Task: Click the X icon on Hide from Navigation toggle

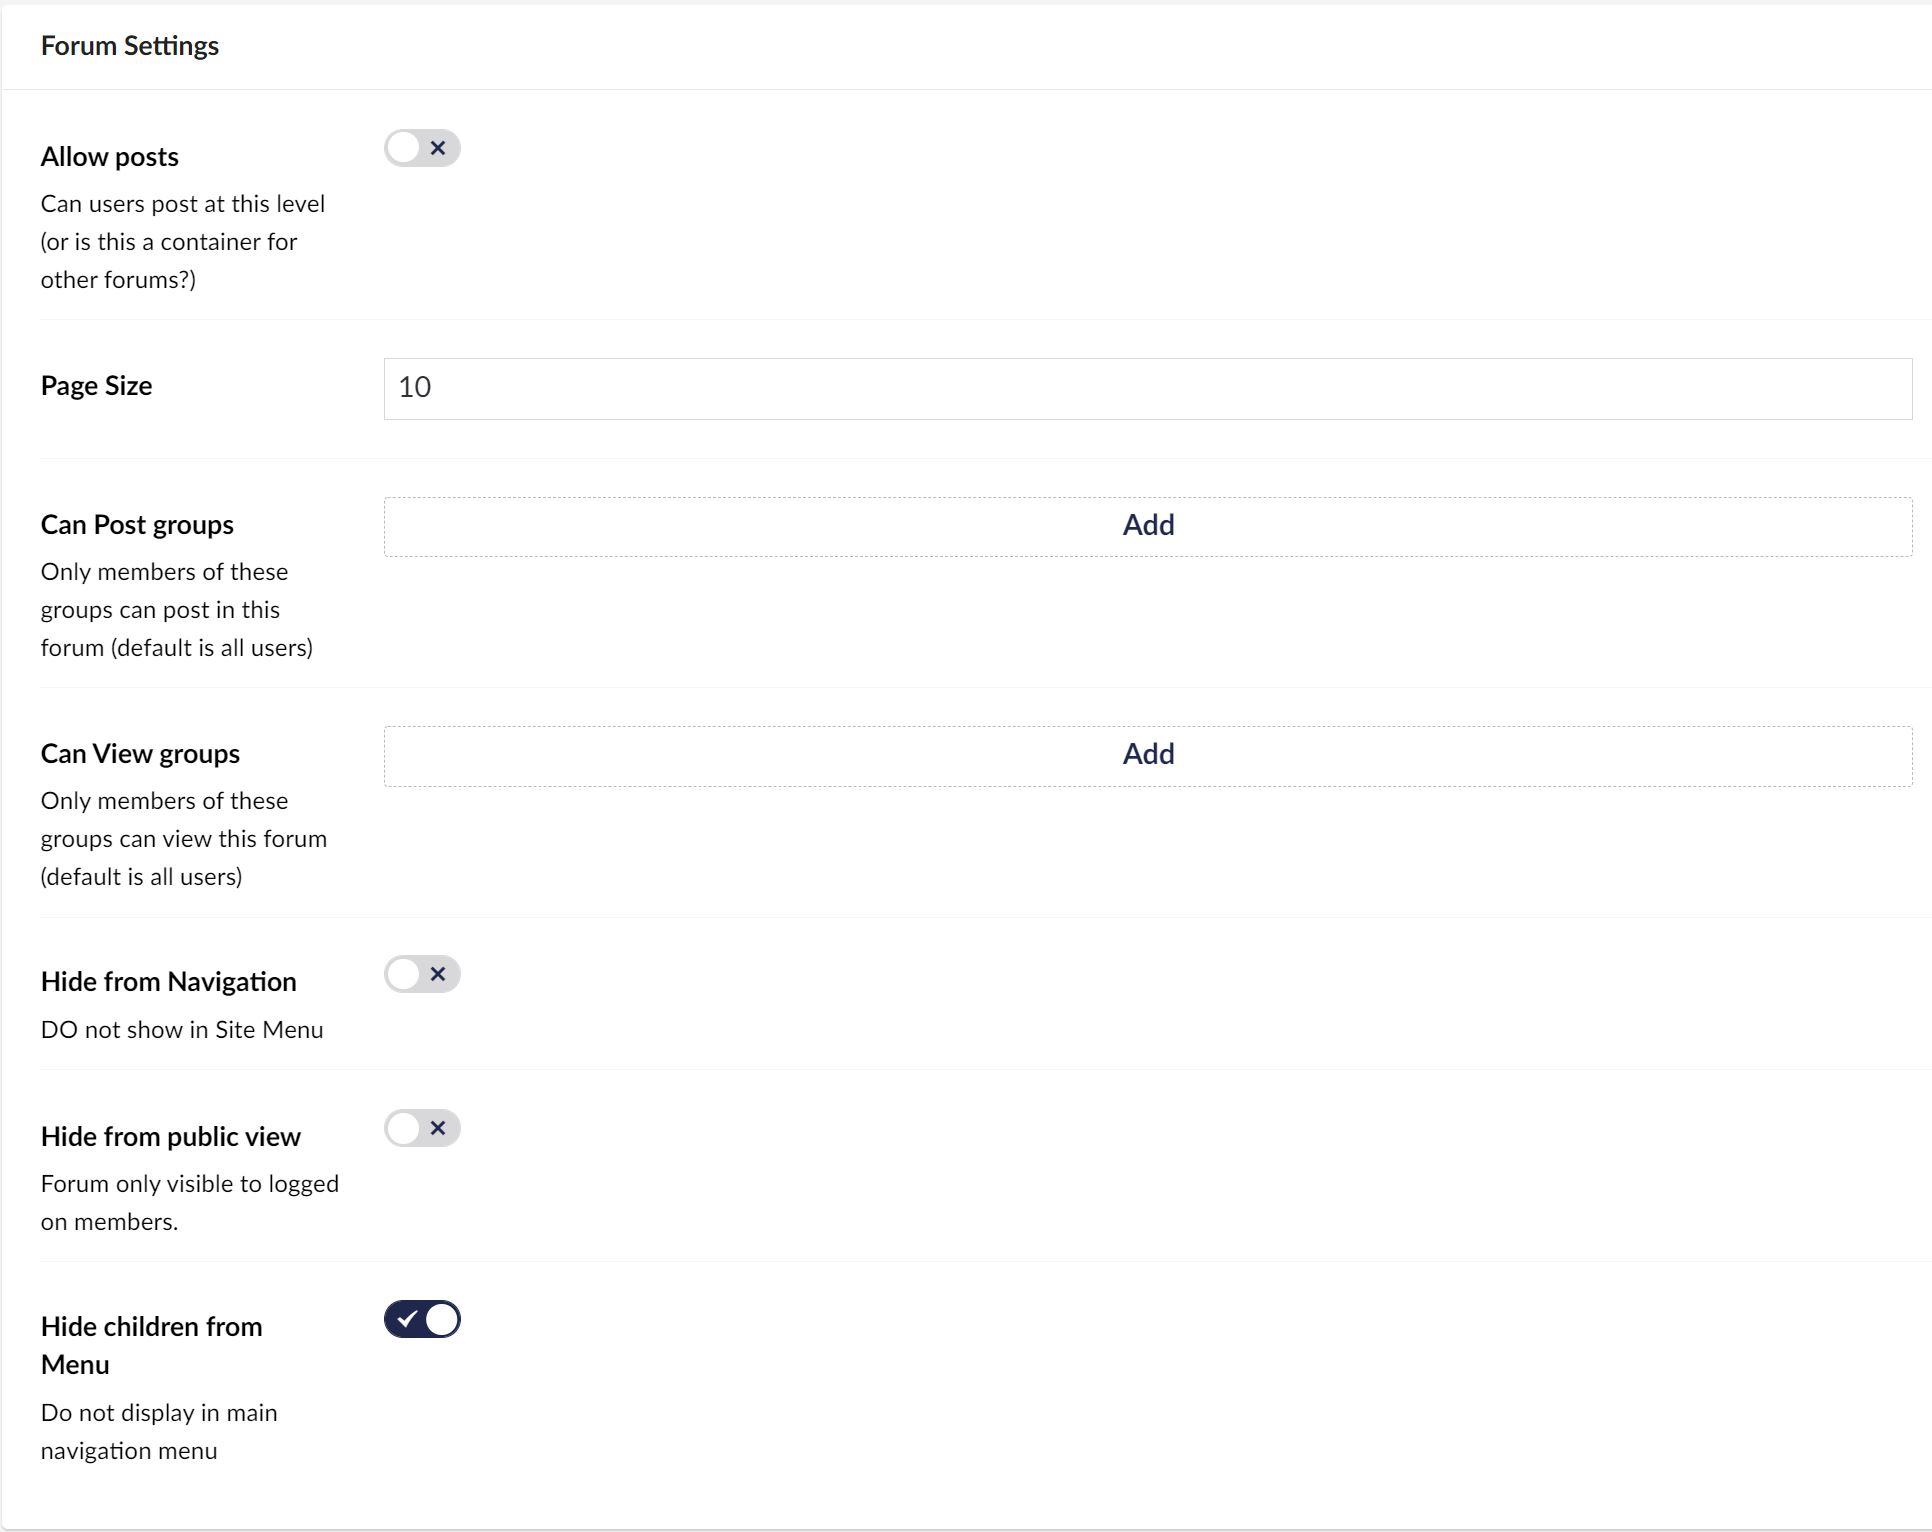Action: pyautogui.click(x=437, y=974)
